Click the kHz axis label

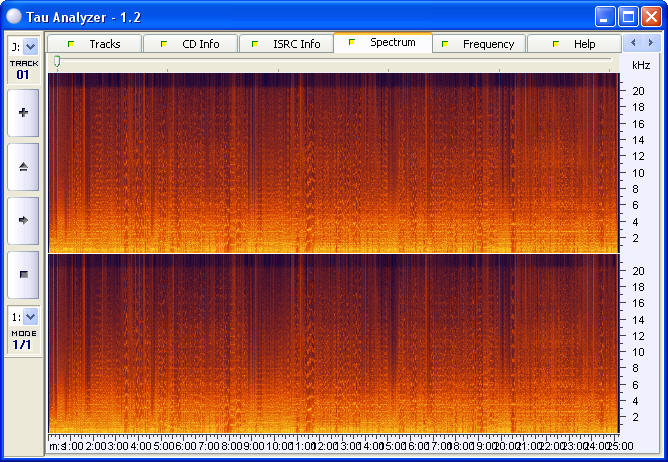click(641, 65)
